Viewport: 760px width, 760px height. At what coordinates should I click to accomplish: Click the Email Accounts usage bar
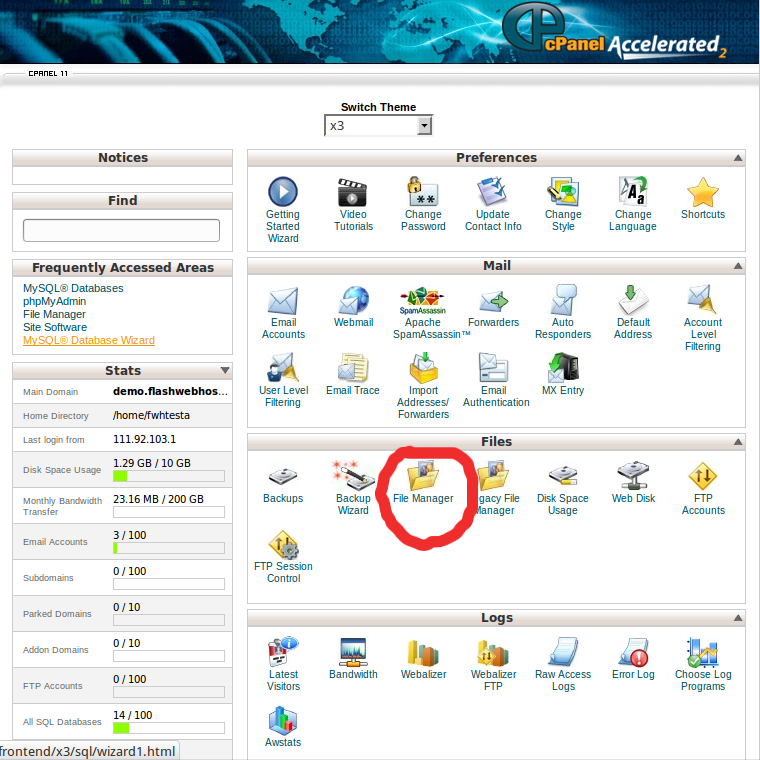169,548
